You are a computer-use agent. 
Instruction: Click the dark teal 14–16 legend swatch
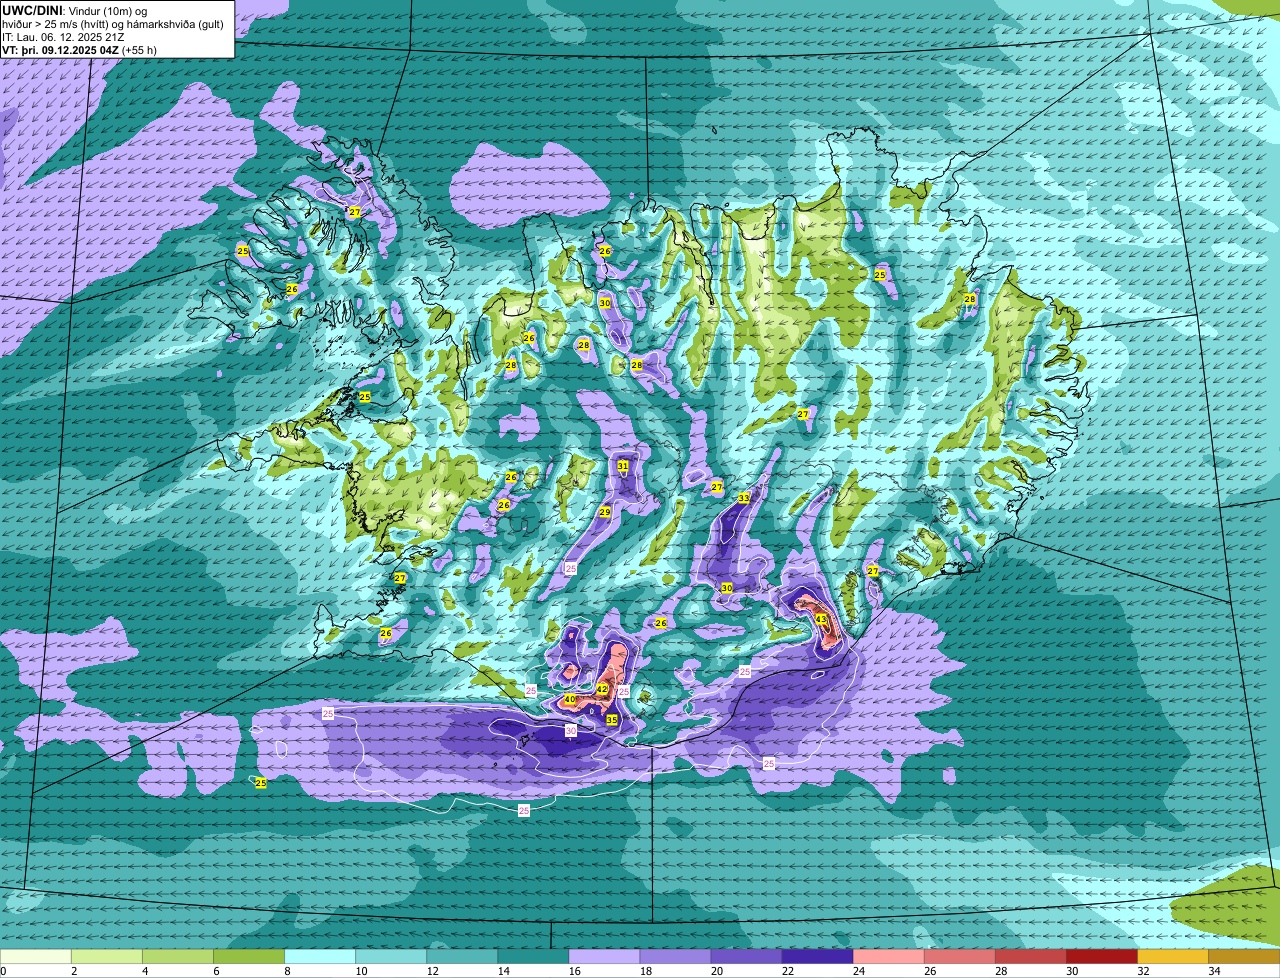tap(533, 956)
